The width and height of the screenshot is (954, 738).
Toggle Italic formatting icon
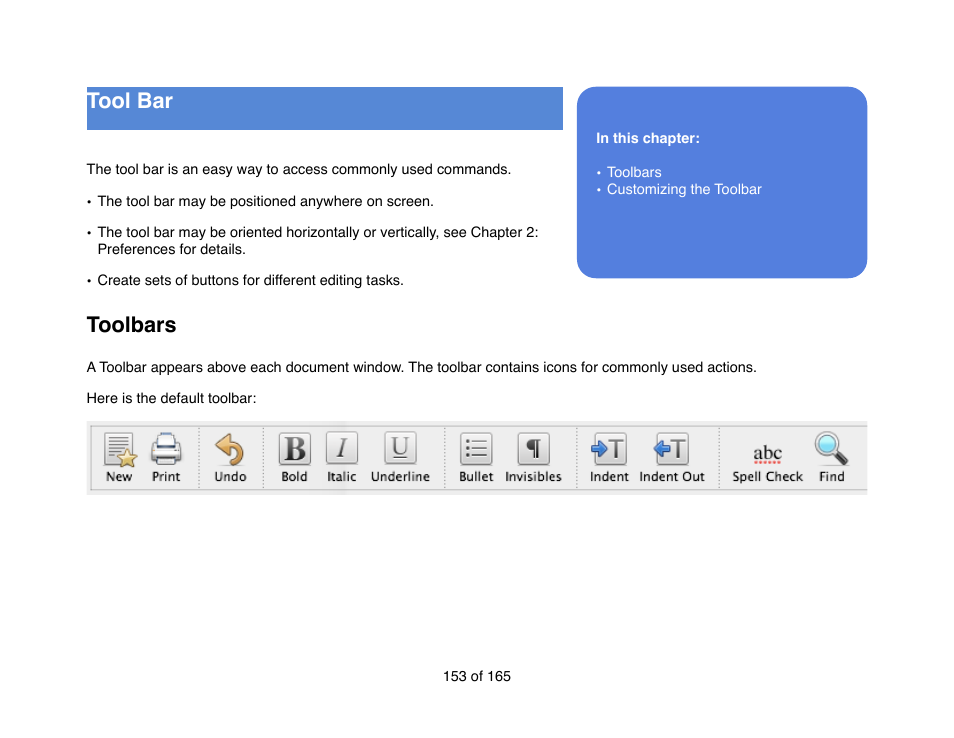pos(341,449)
